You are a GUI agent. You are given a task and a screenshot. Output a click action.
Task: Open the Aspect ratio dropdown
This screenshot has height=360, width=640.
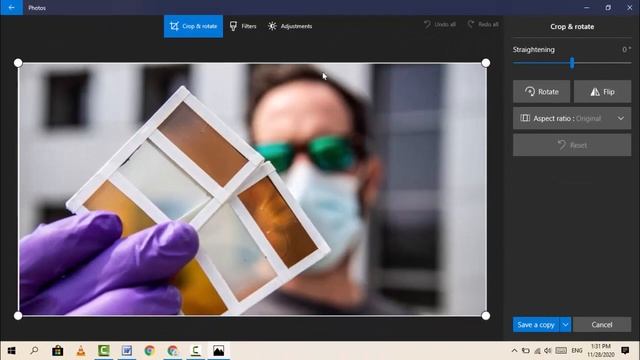click(572, 118)
